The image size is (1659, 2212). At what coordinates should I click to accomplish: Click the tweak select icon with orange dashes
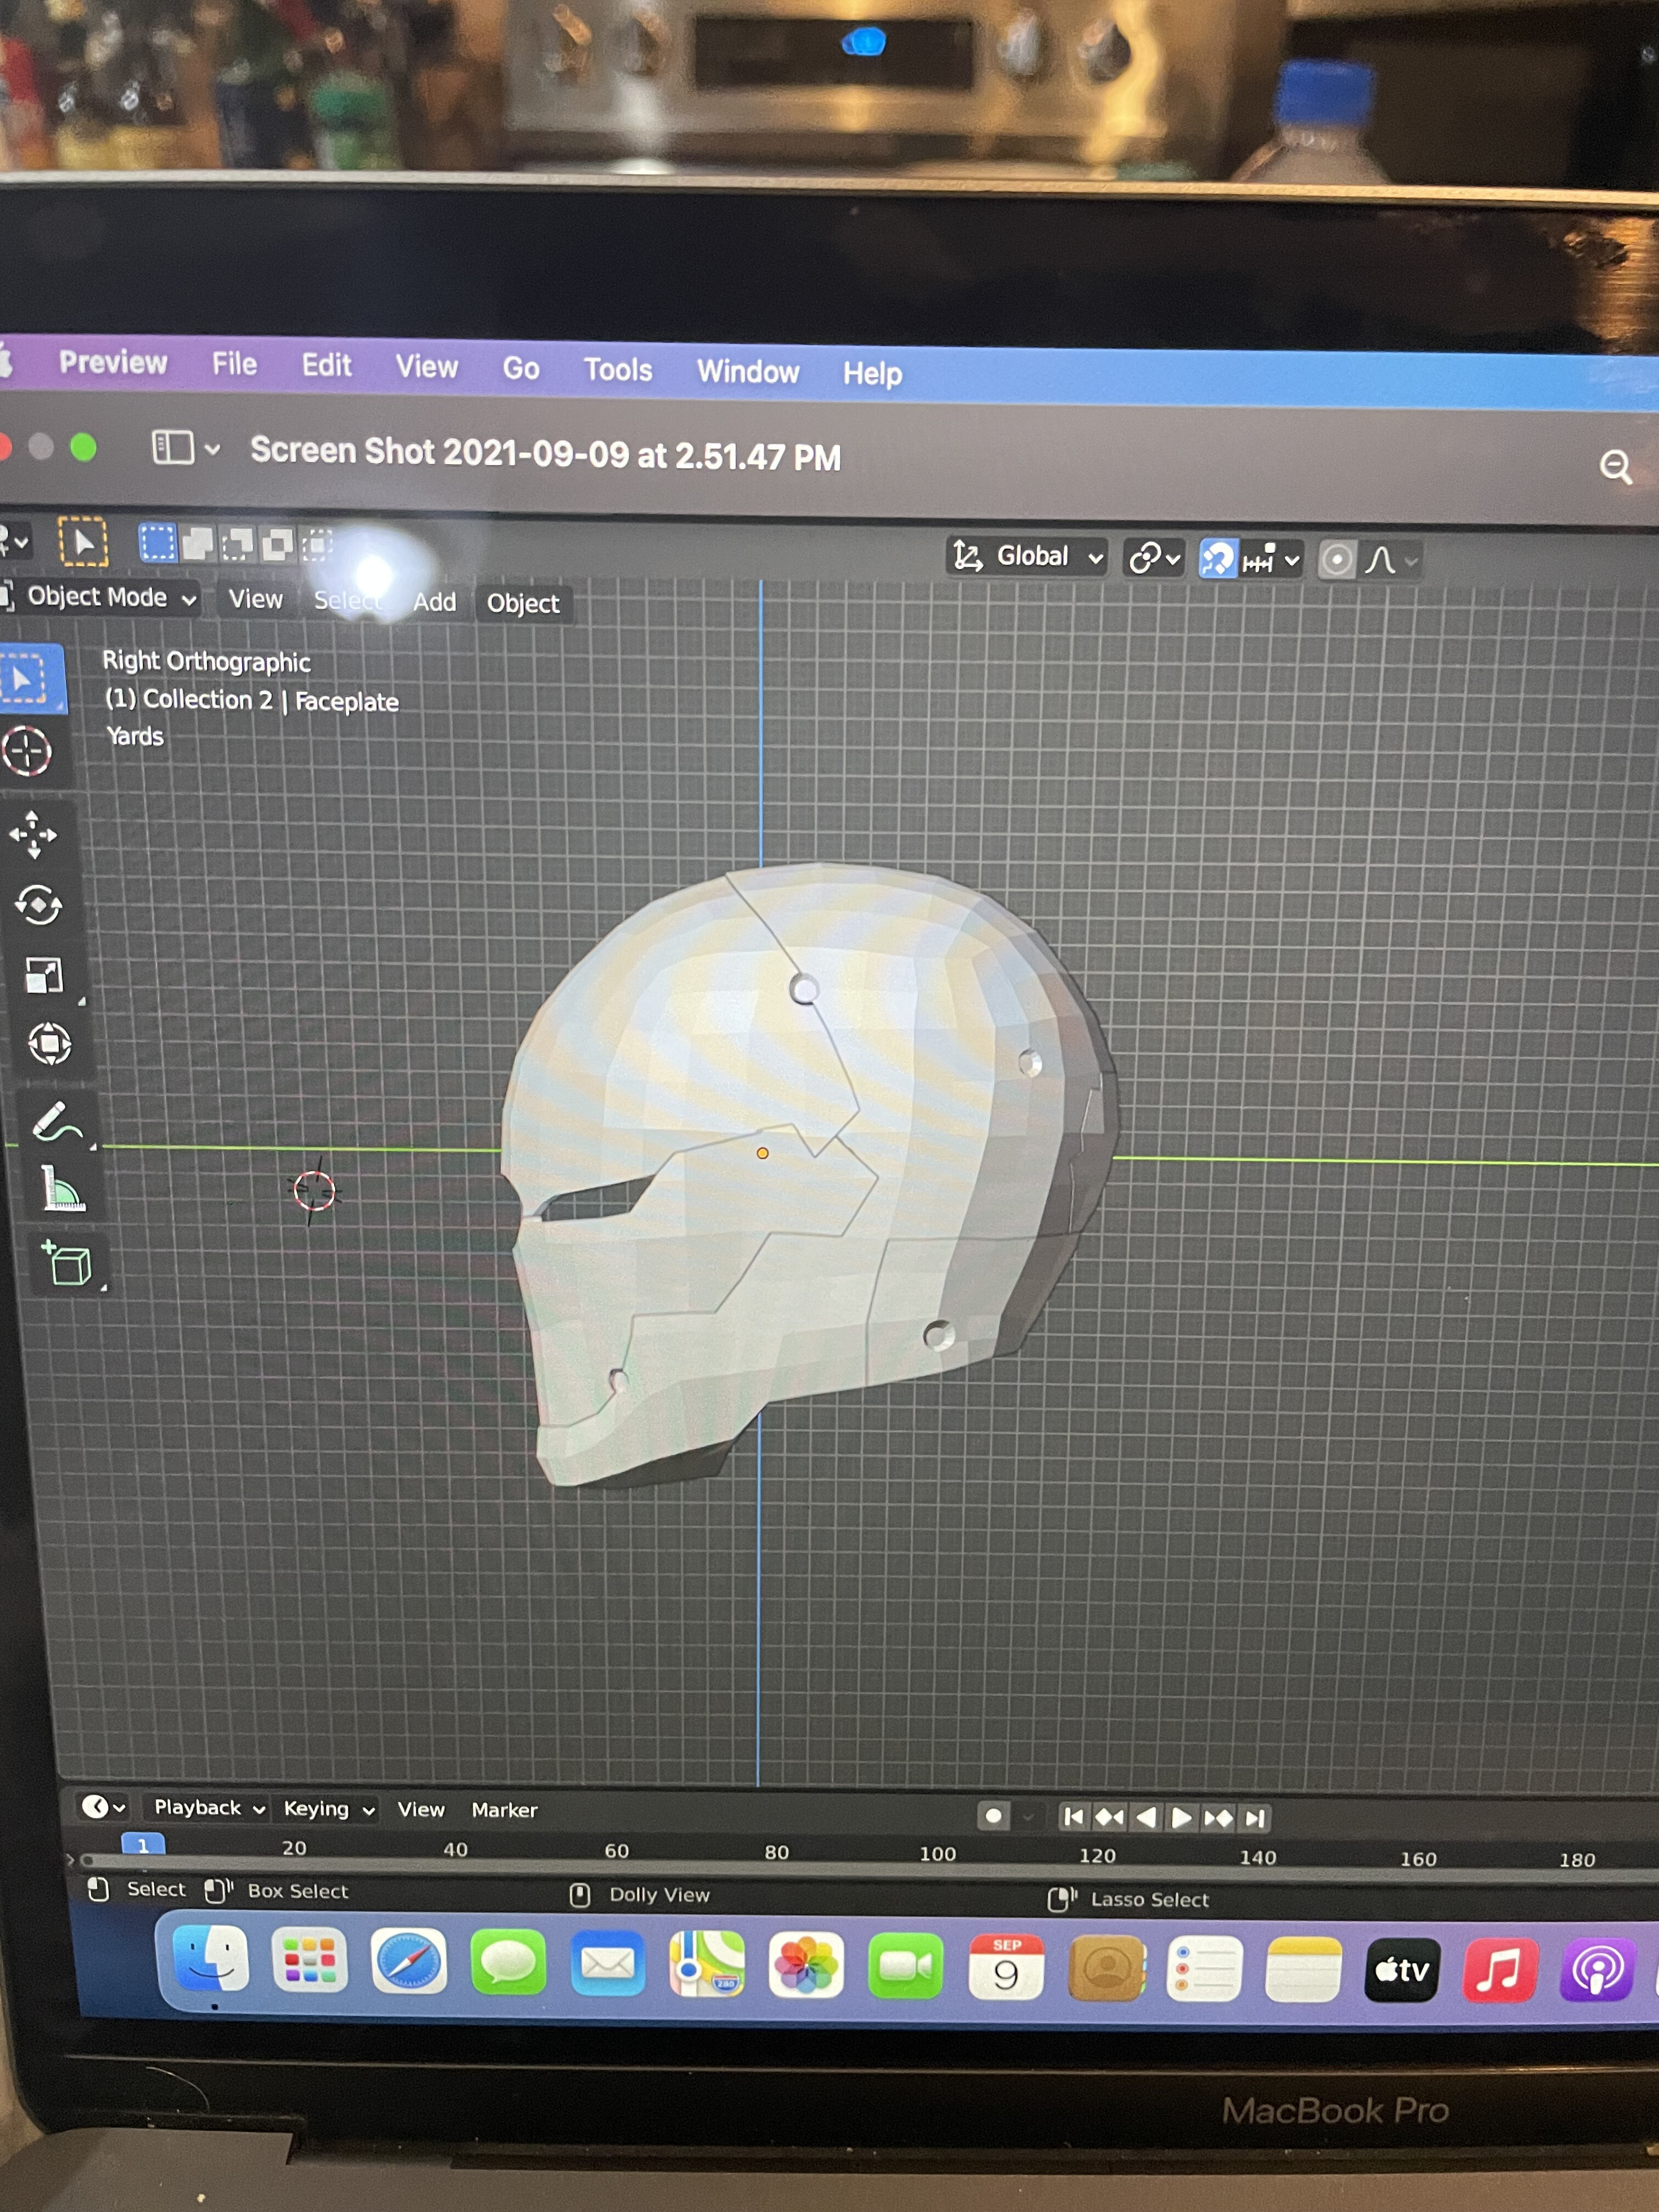[x=82, y=542]
